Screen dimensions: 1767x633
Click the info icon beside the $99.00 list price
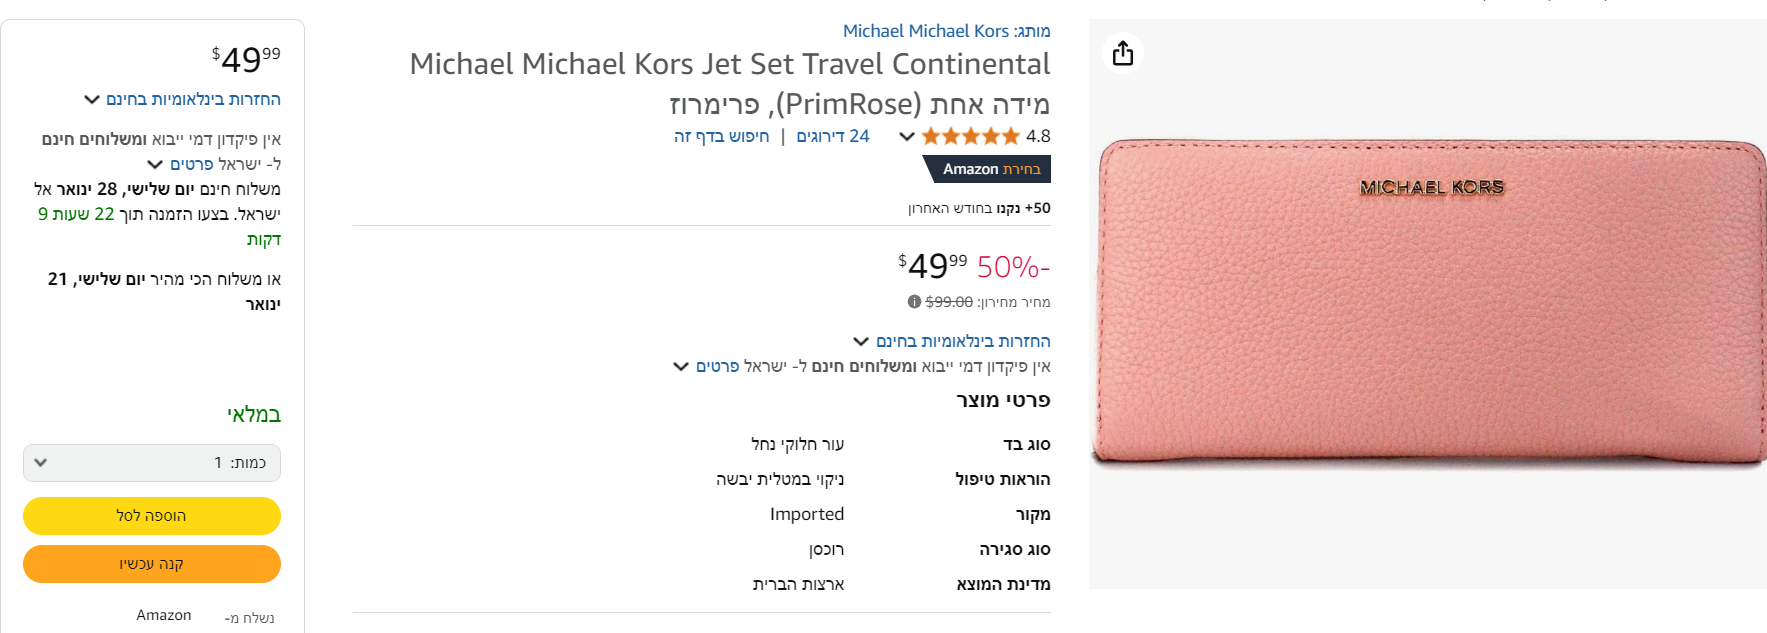pyautogui.click(x=914, y=302)
